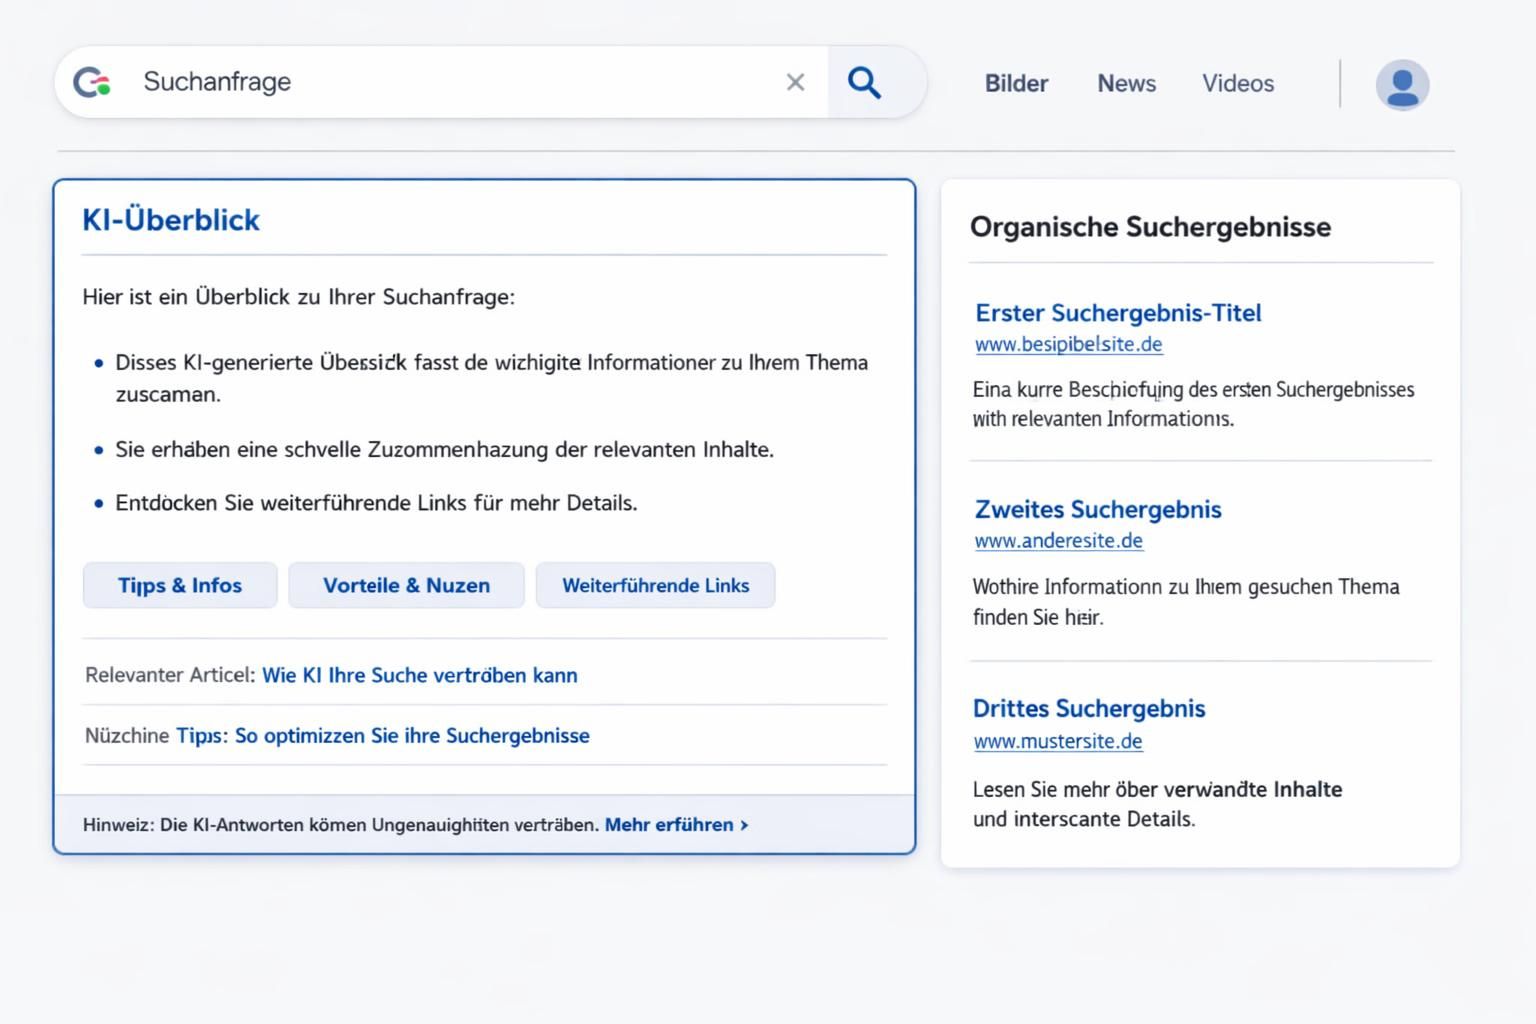Click the www.besipibelsite.de URL
This screenshot has height=1024, width=1536.
tap(1068, 343)
